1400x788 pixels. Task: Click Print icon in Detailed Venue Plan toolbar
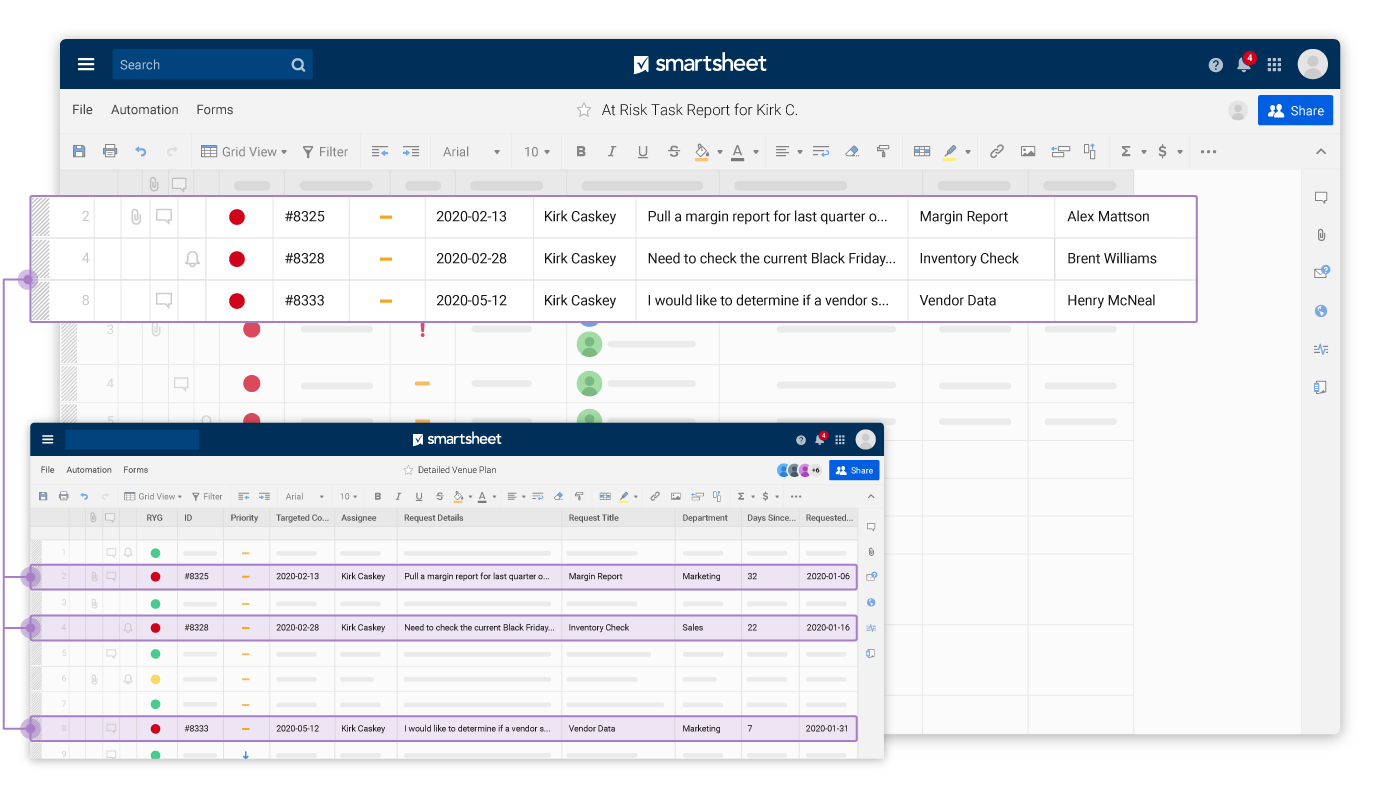(x=64, y=496)
